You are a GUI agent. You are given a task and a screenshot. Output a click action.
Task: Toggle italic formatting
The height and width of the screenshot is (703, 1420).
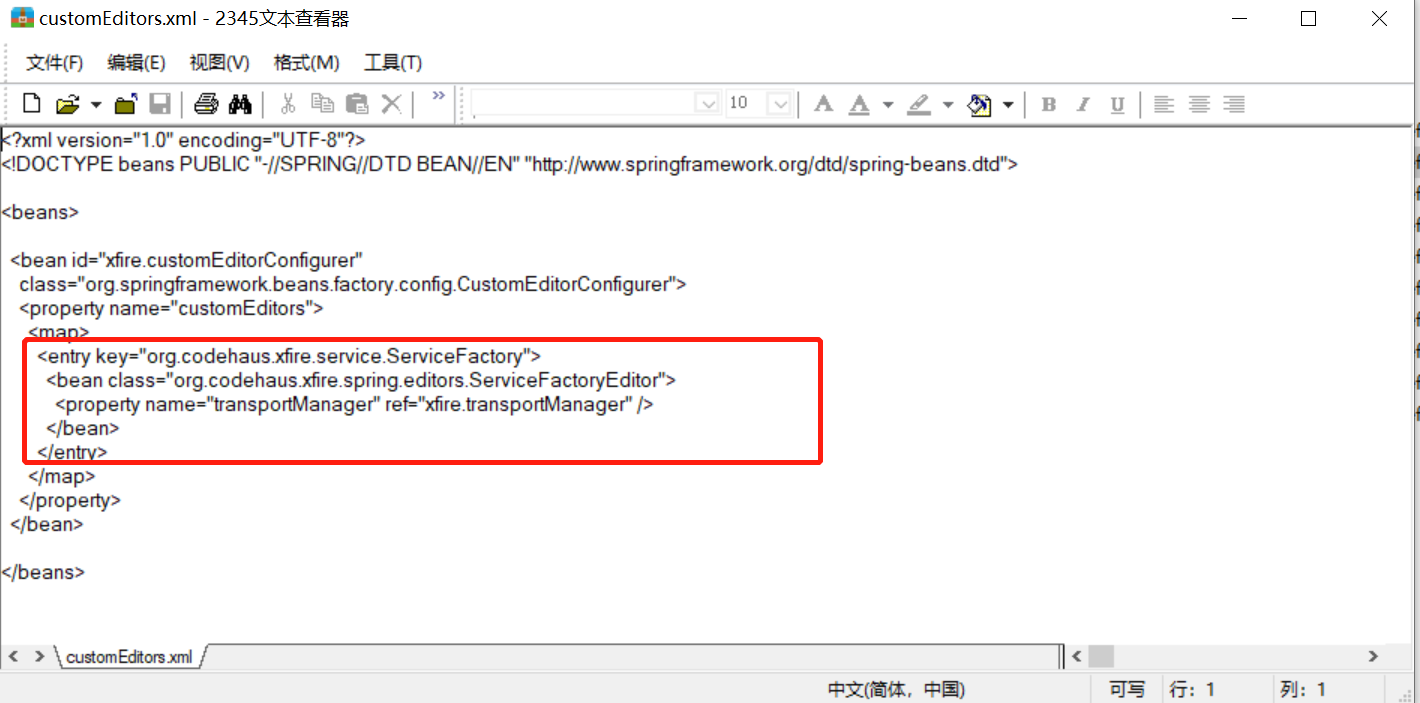pos(1083,104)
